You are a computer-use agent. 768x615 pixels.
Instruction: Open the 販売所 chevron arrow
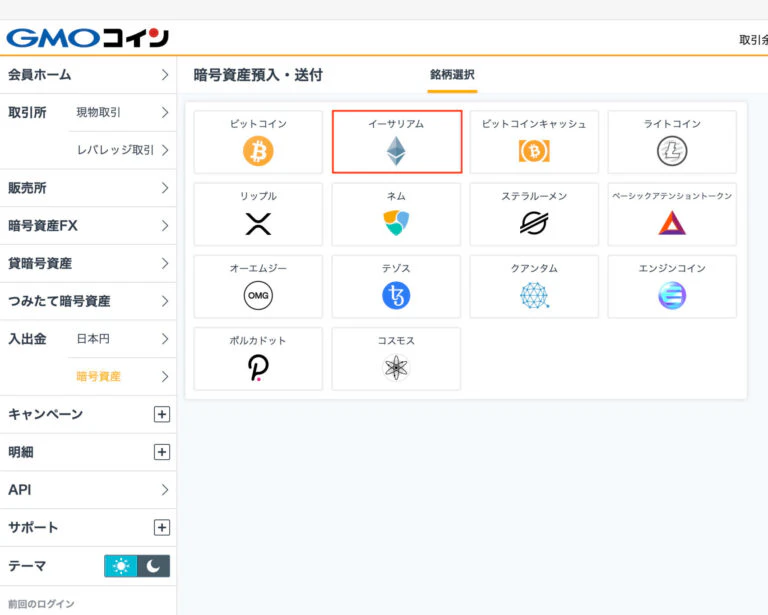[165, 188]
